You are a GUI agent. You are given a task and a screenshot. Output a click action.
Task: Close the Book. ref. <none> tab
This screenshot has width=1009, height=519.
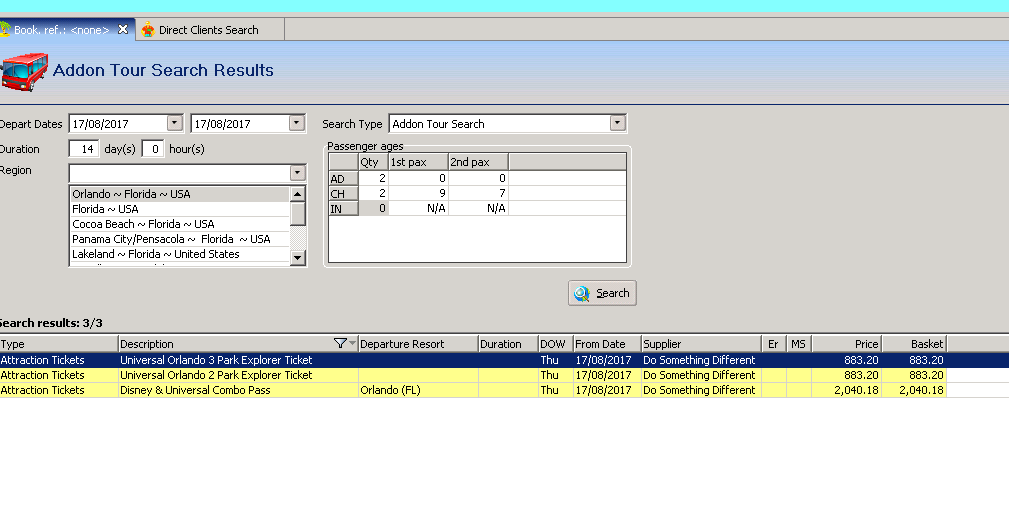coord(123,29)
